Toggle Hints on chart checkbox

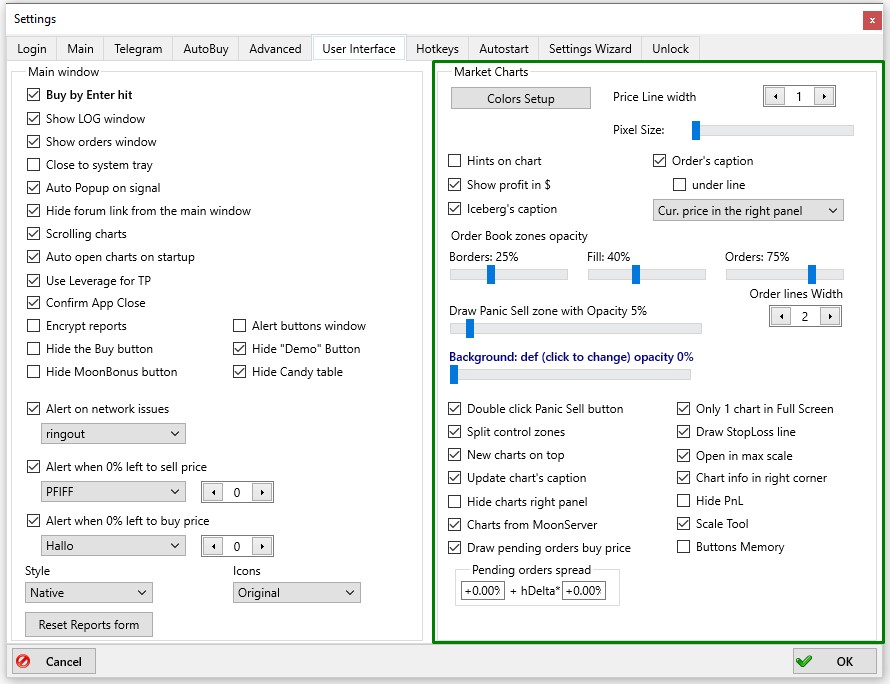click(x=454, y=161)
